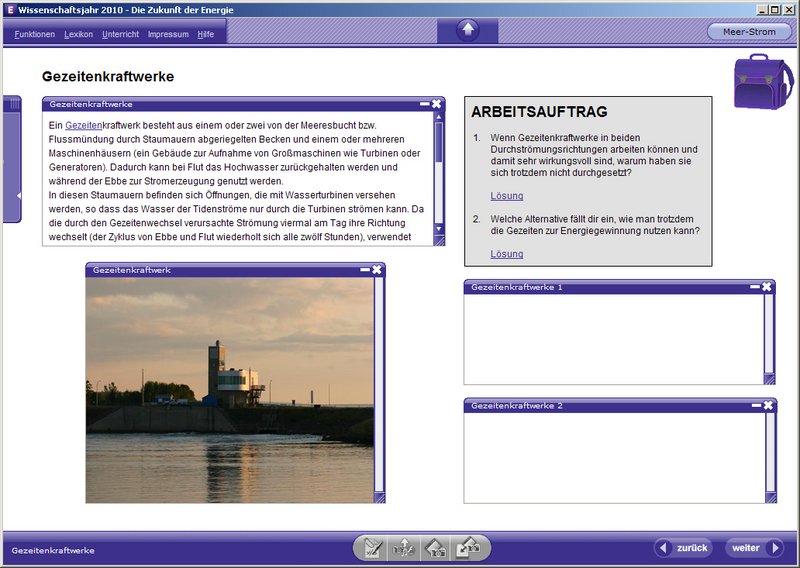Click resize grip of Gezeitenkraftwerke text panel
Screen dimensions: 800x568
pos(439,240)
